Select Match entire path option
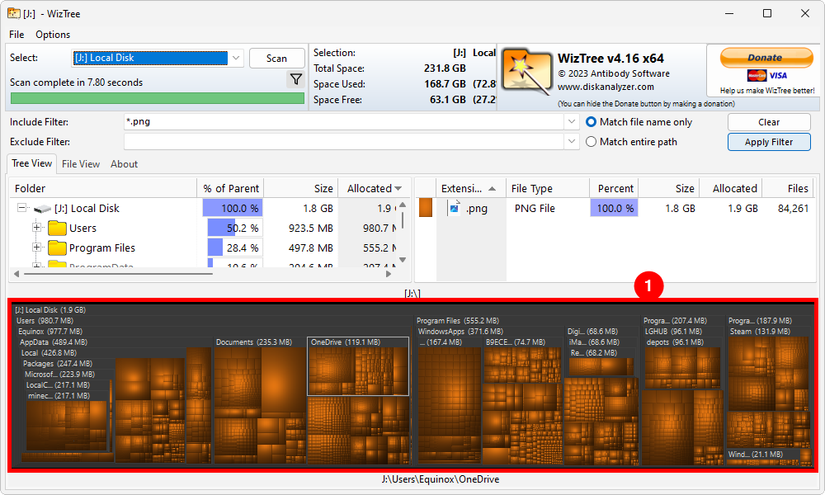 coord(591,142)
